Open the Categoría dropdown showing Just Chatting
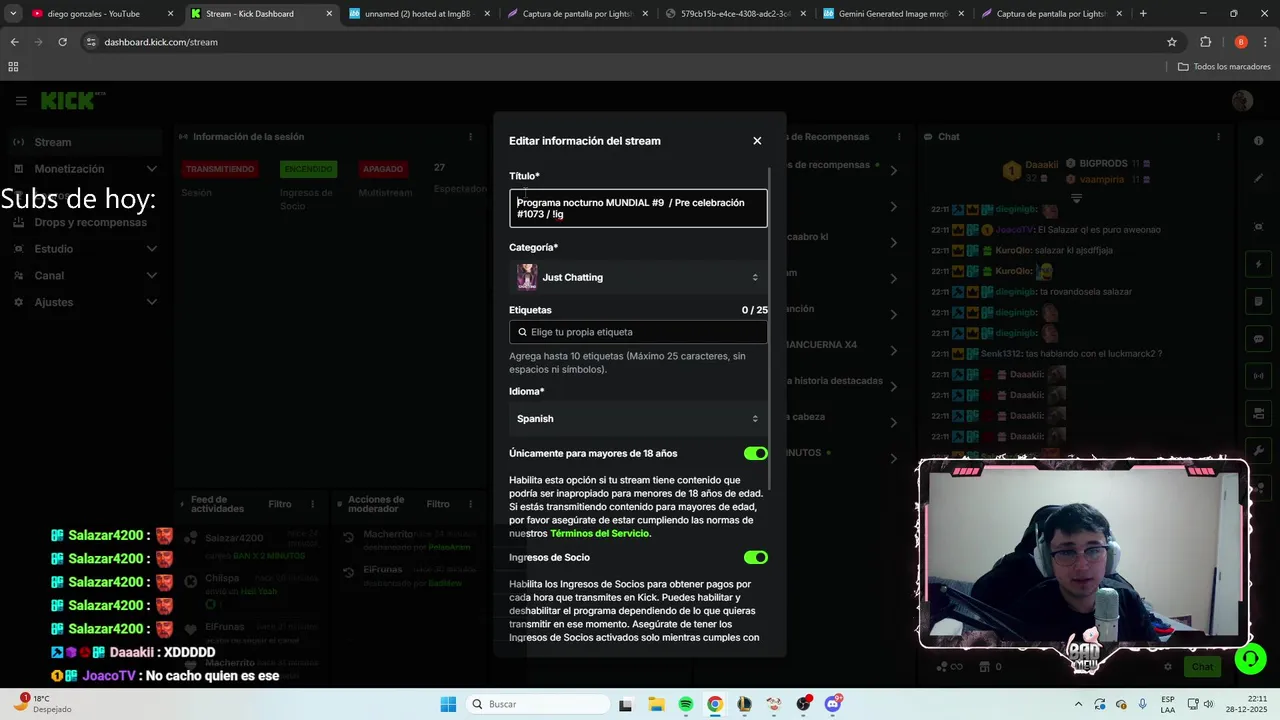The image size is (1280, 720). click(638, 277)
